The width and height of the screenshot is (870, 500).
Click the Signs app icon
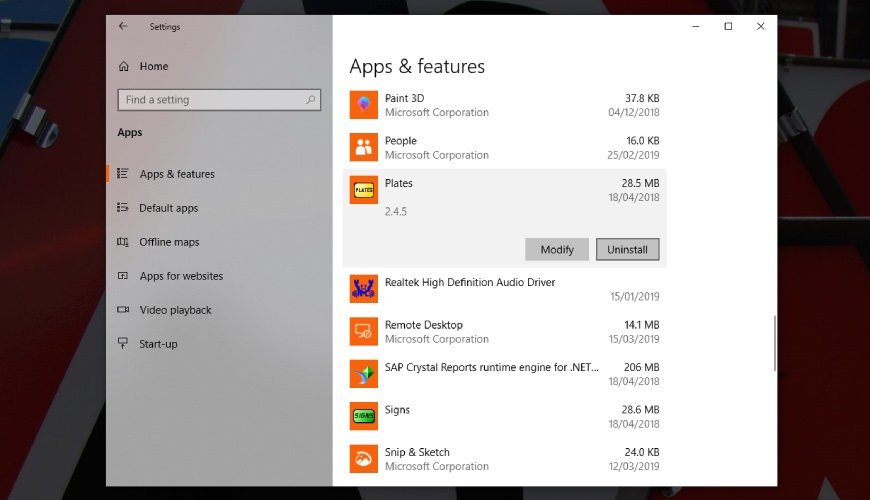[x=363, y=416]
